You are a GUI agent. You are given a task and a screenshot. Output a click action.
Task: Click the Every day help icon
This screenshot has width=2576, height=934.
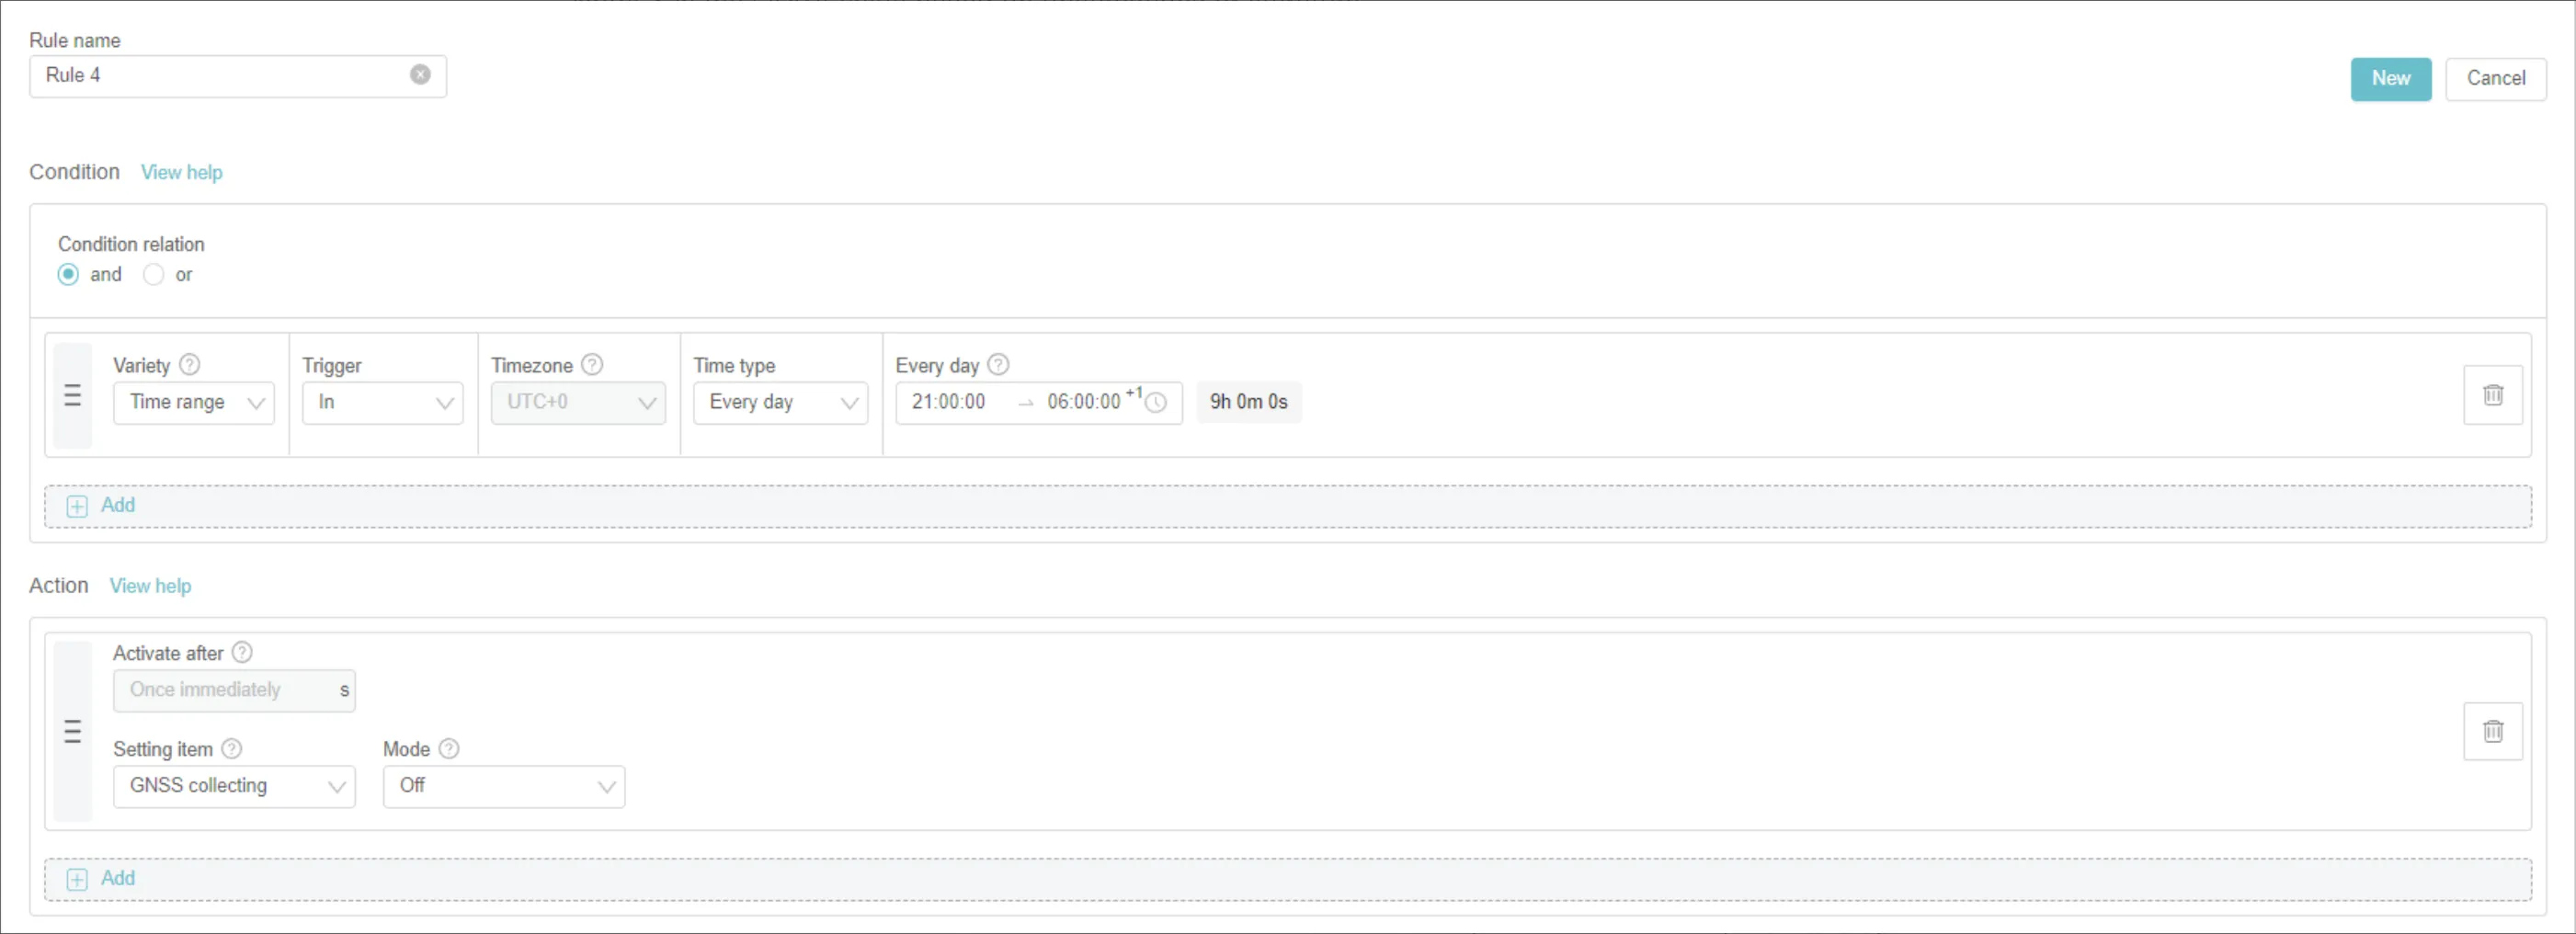998,365
